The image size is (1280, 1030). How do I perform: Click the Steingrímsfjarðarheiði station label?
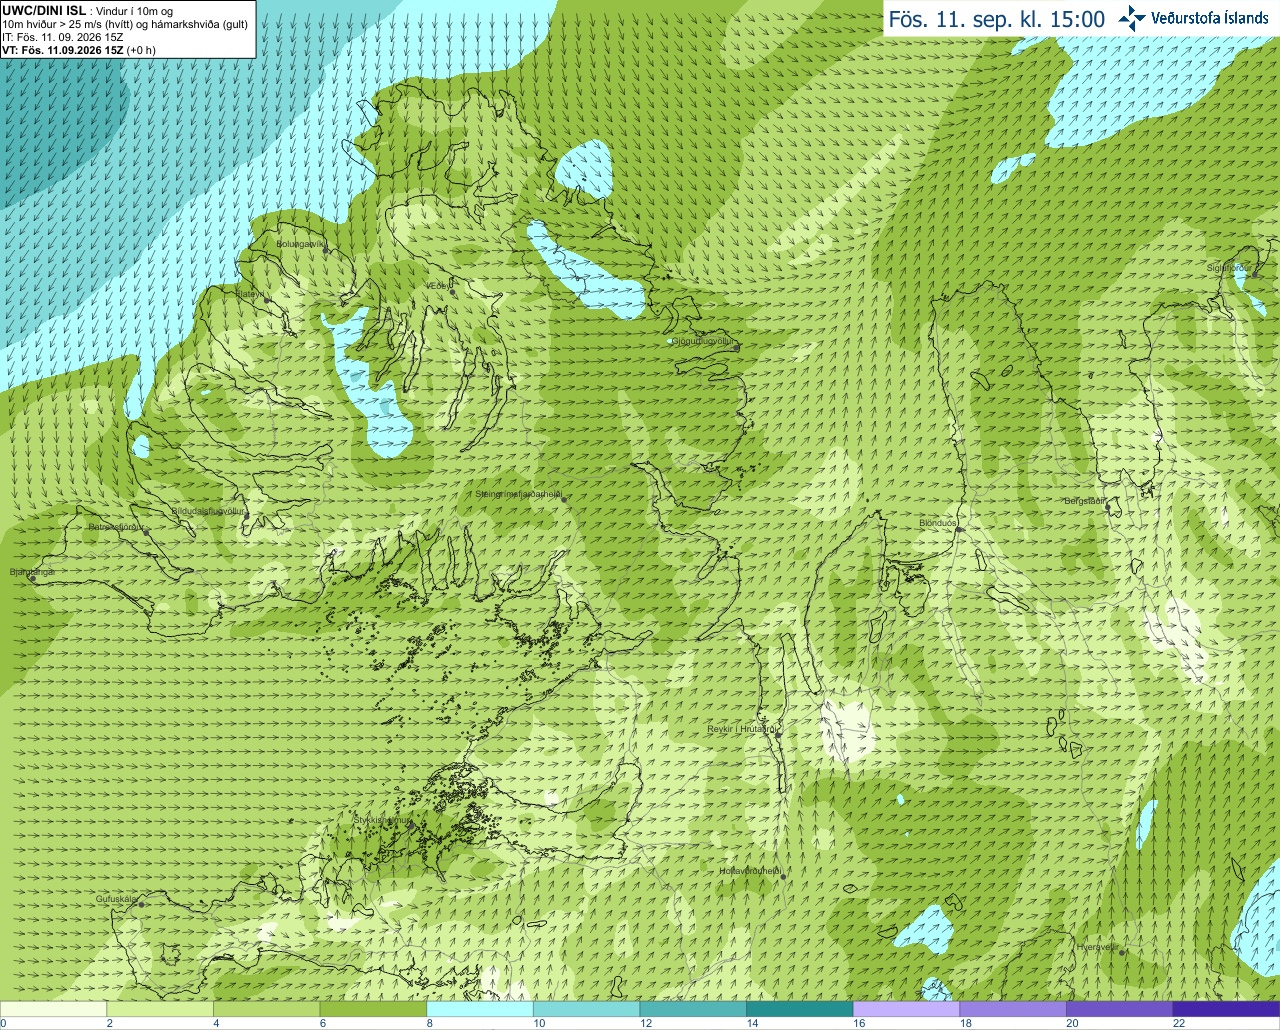(518, 494)
